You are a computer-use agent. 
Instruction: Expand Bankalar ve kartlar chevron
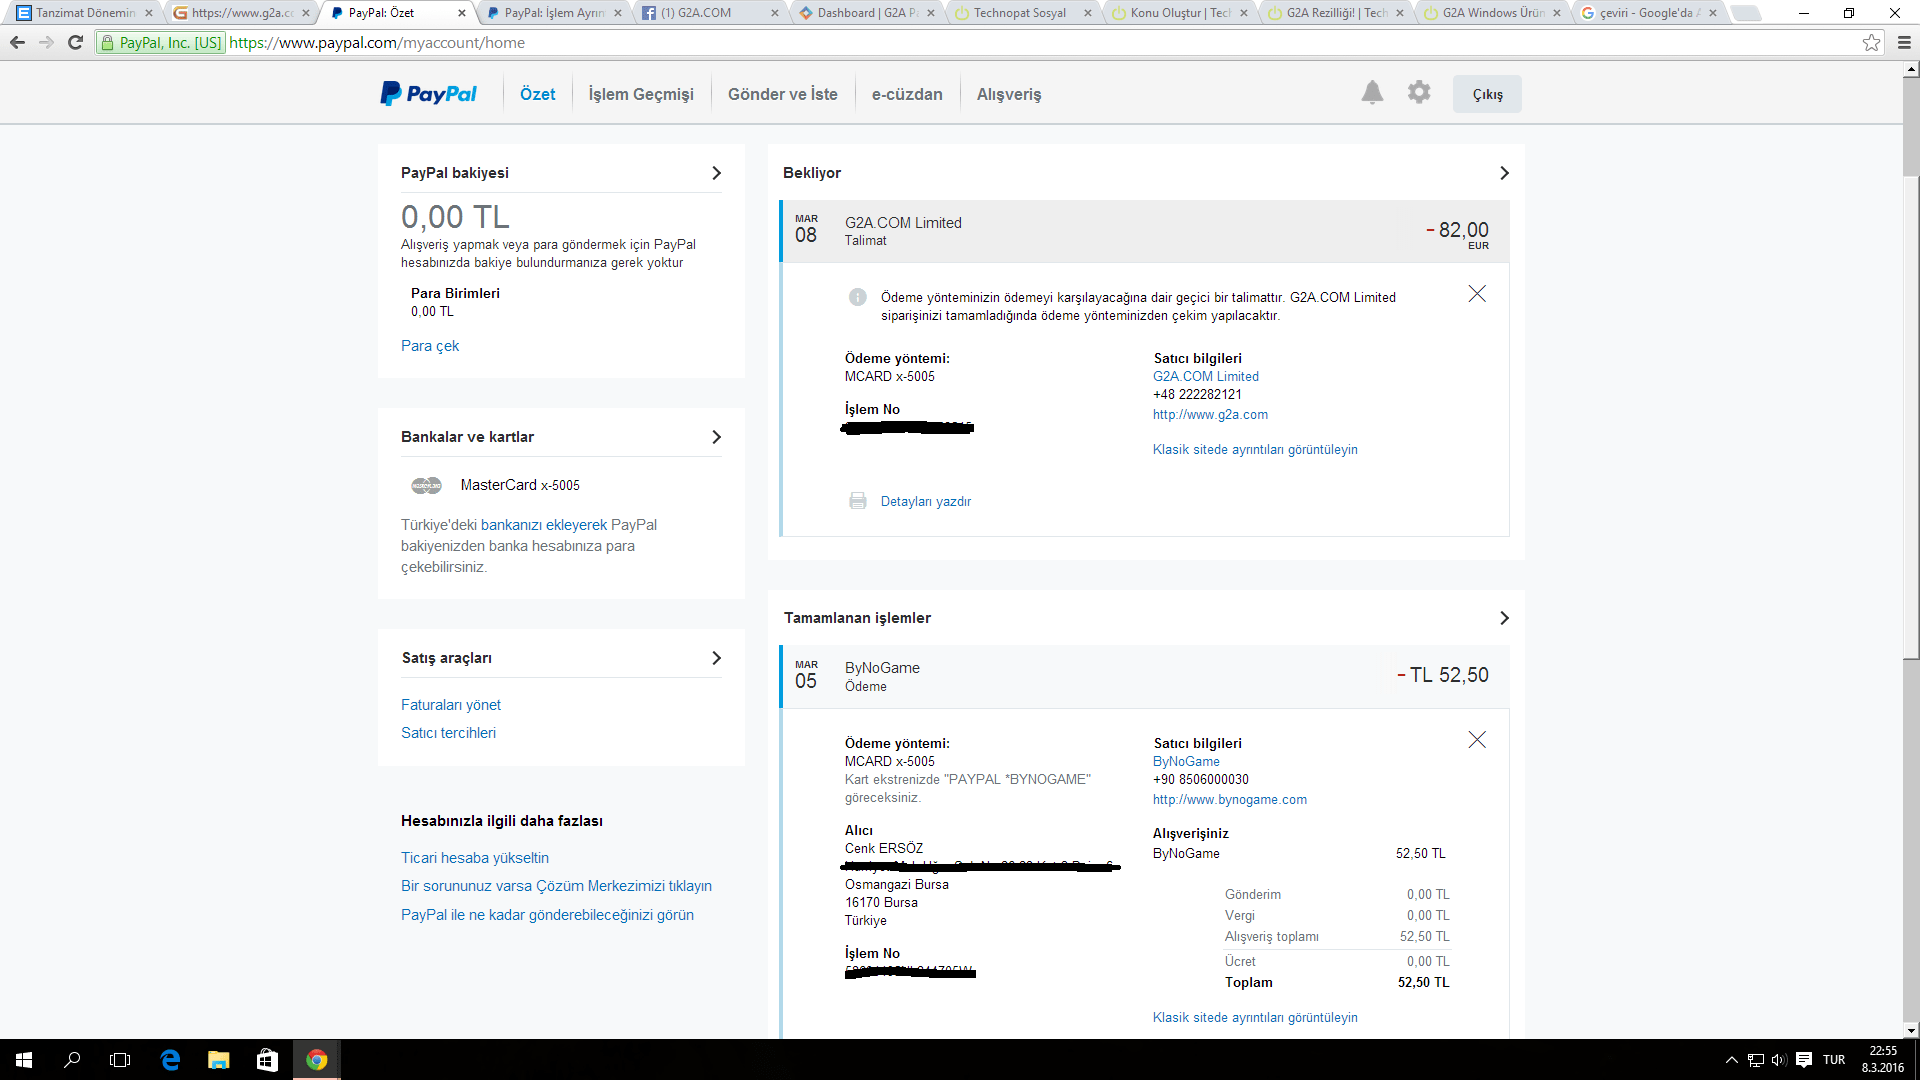(716, 437)
